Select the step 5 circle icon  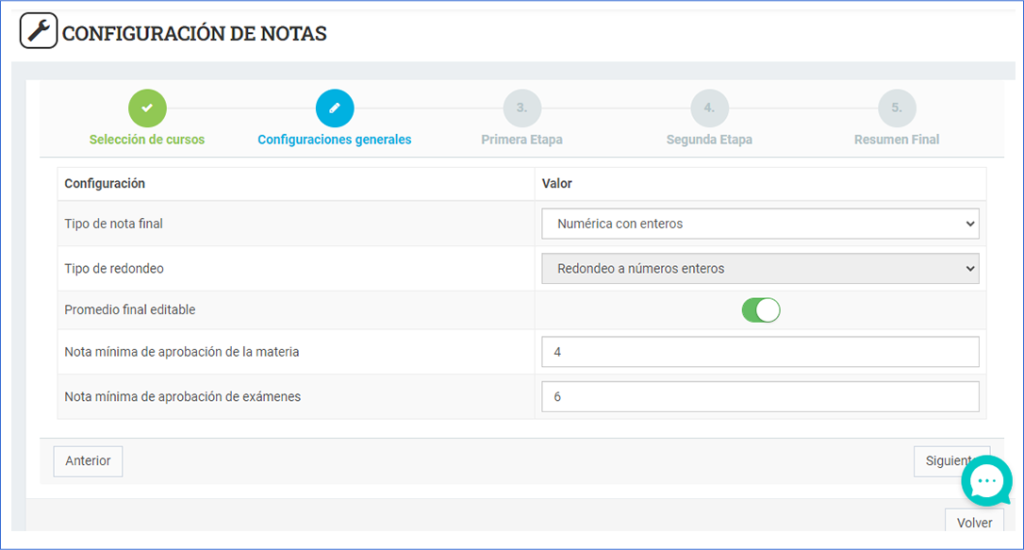coord(896,108)
